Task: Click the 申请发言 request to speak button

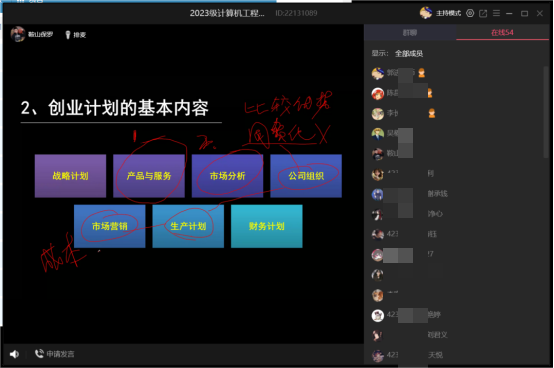Action: coord(60,354)
